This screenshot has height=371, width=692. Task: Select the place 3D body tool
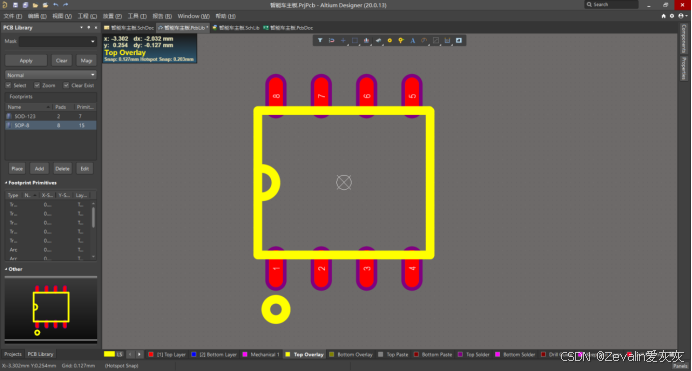point(378,40)
